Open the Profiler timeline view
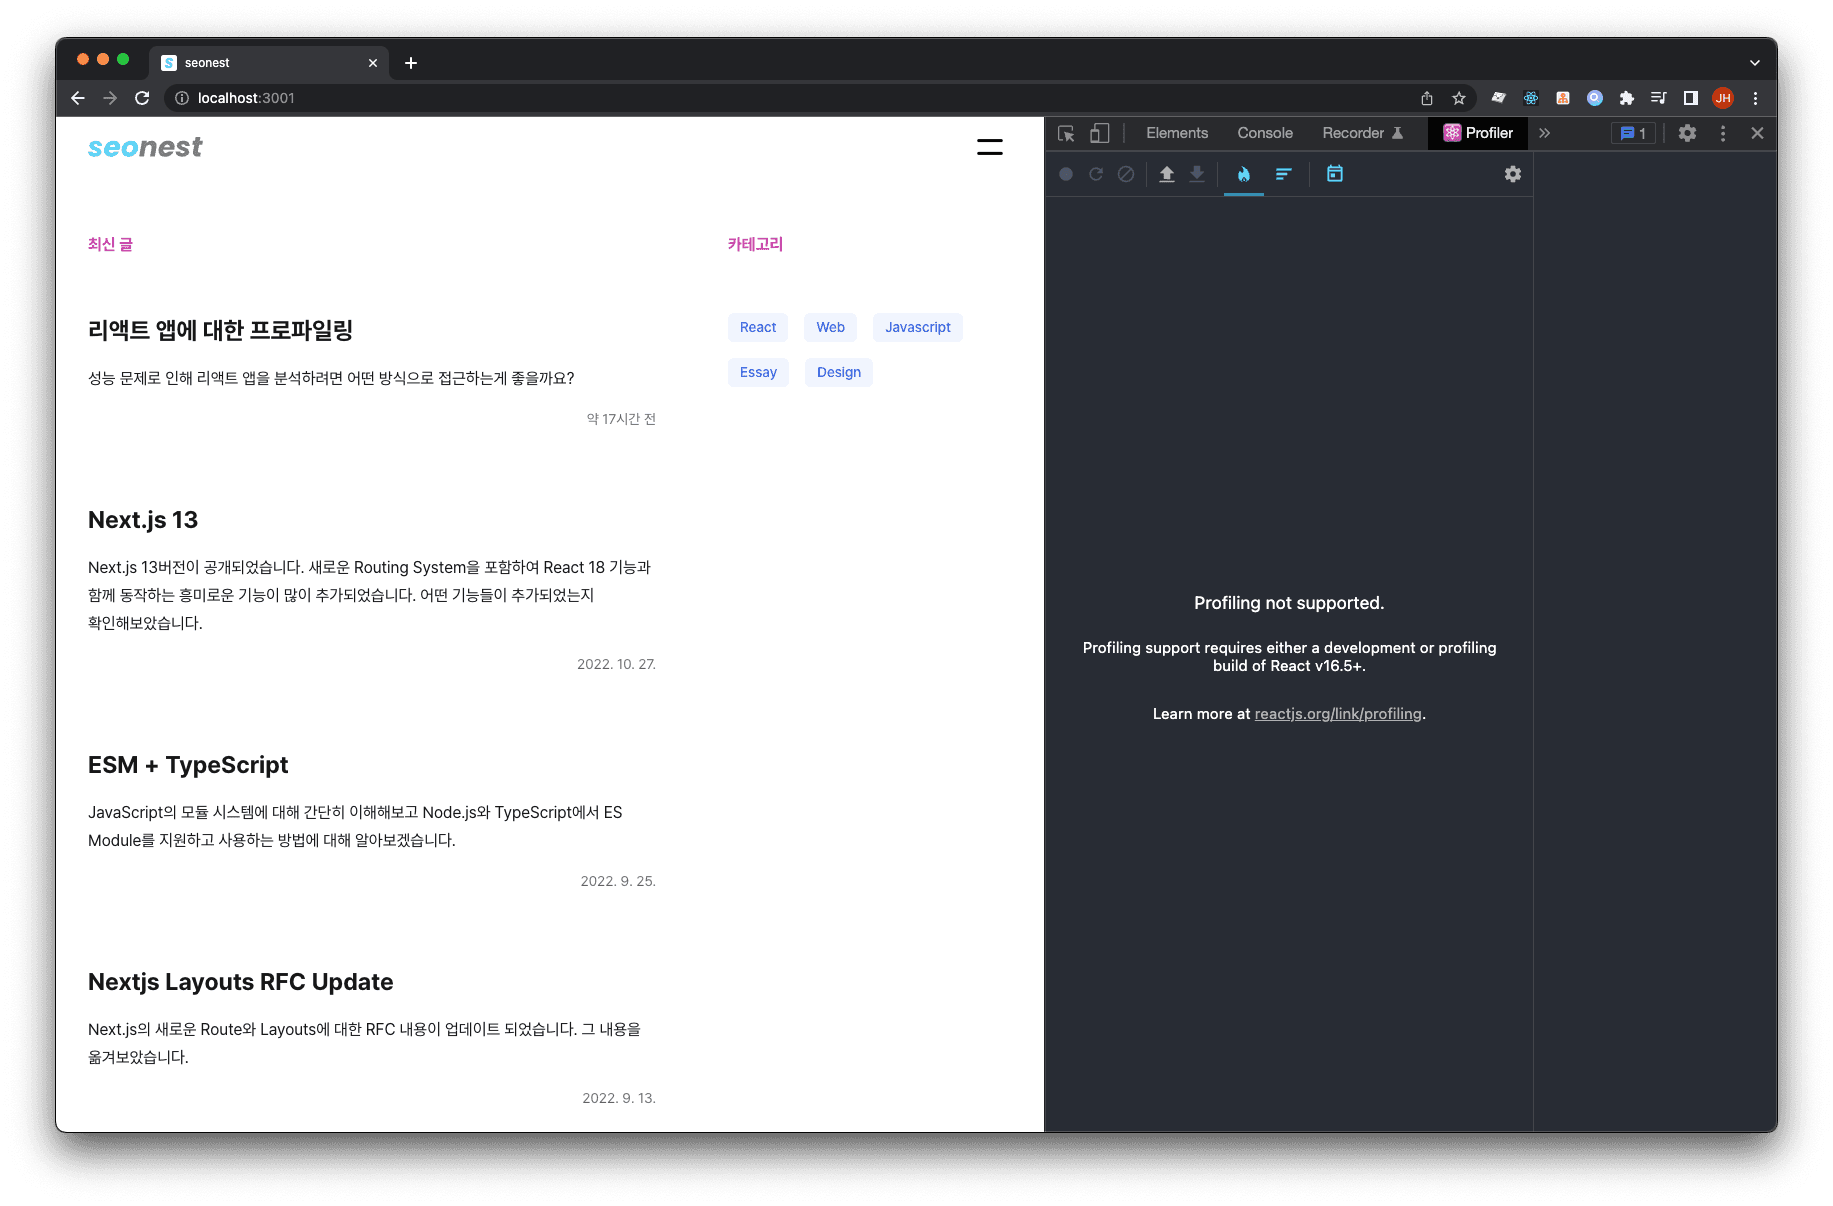Image resolution: width=1833 pixels, height=1206 pixels. (1334, 174)
